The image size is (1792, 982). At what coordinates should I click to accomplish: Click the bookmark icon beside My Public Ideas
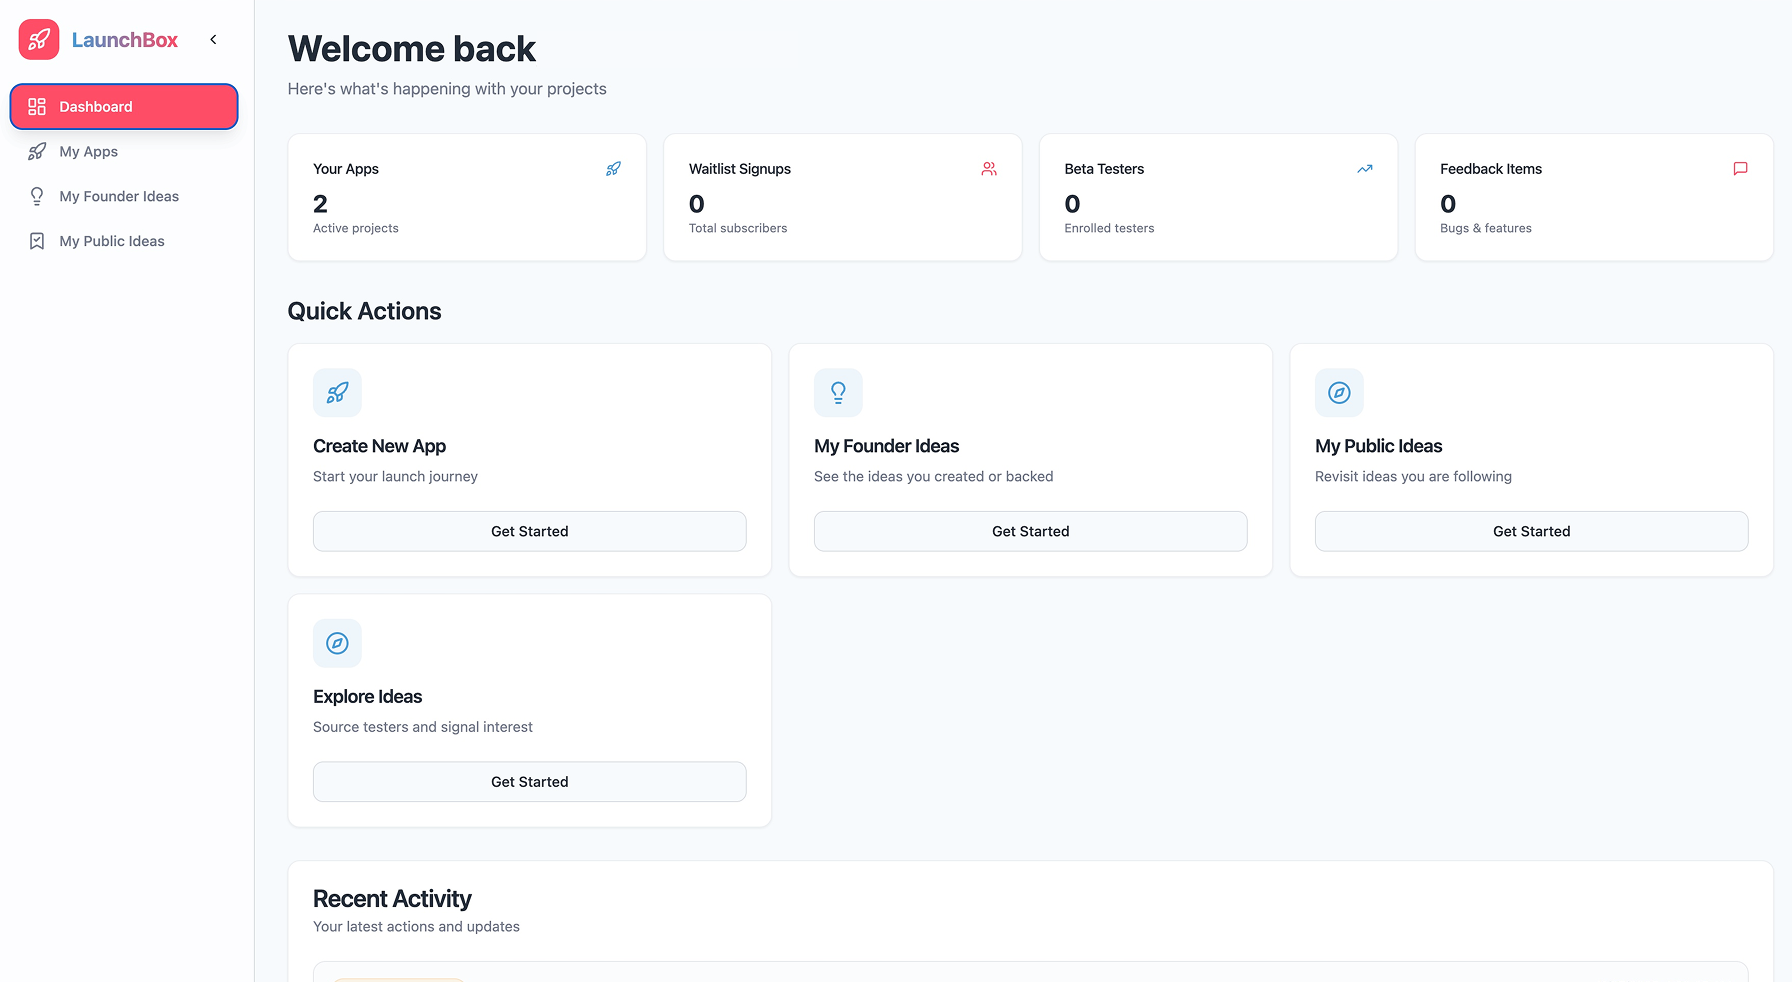point(37,241)
